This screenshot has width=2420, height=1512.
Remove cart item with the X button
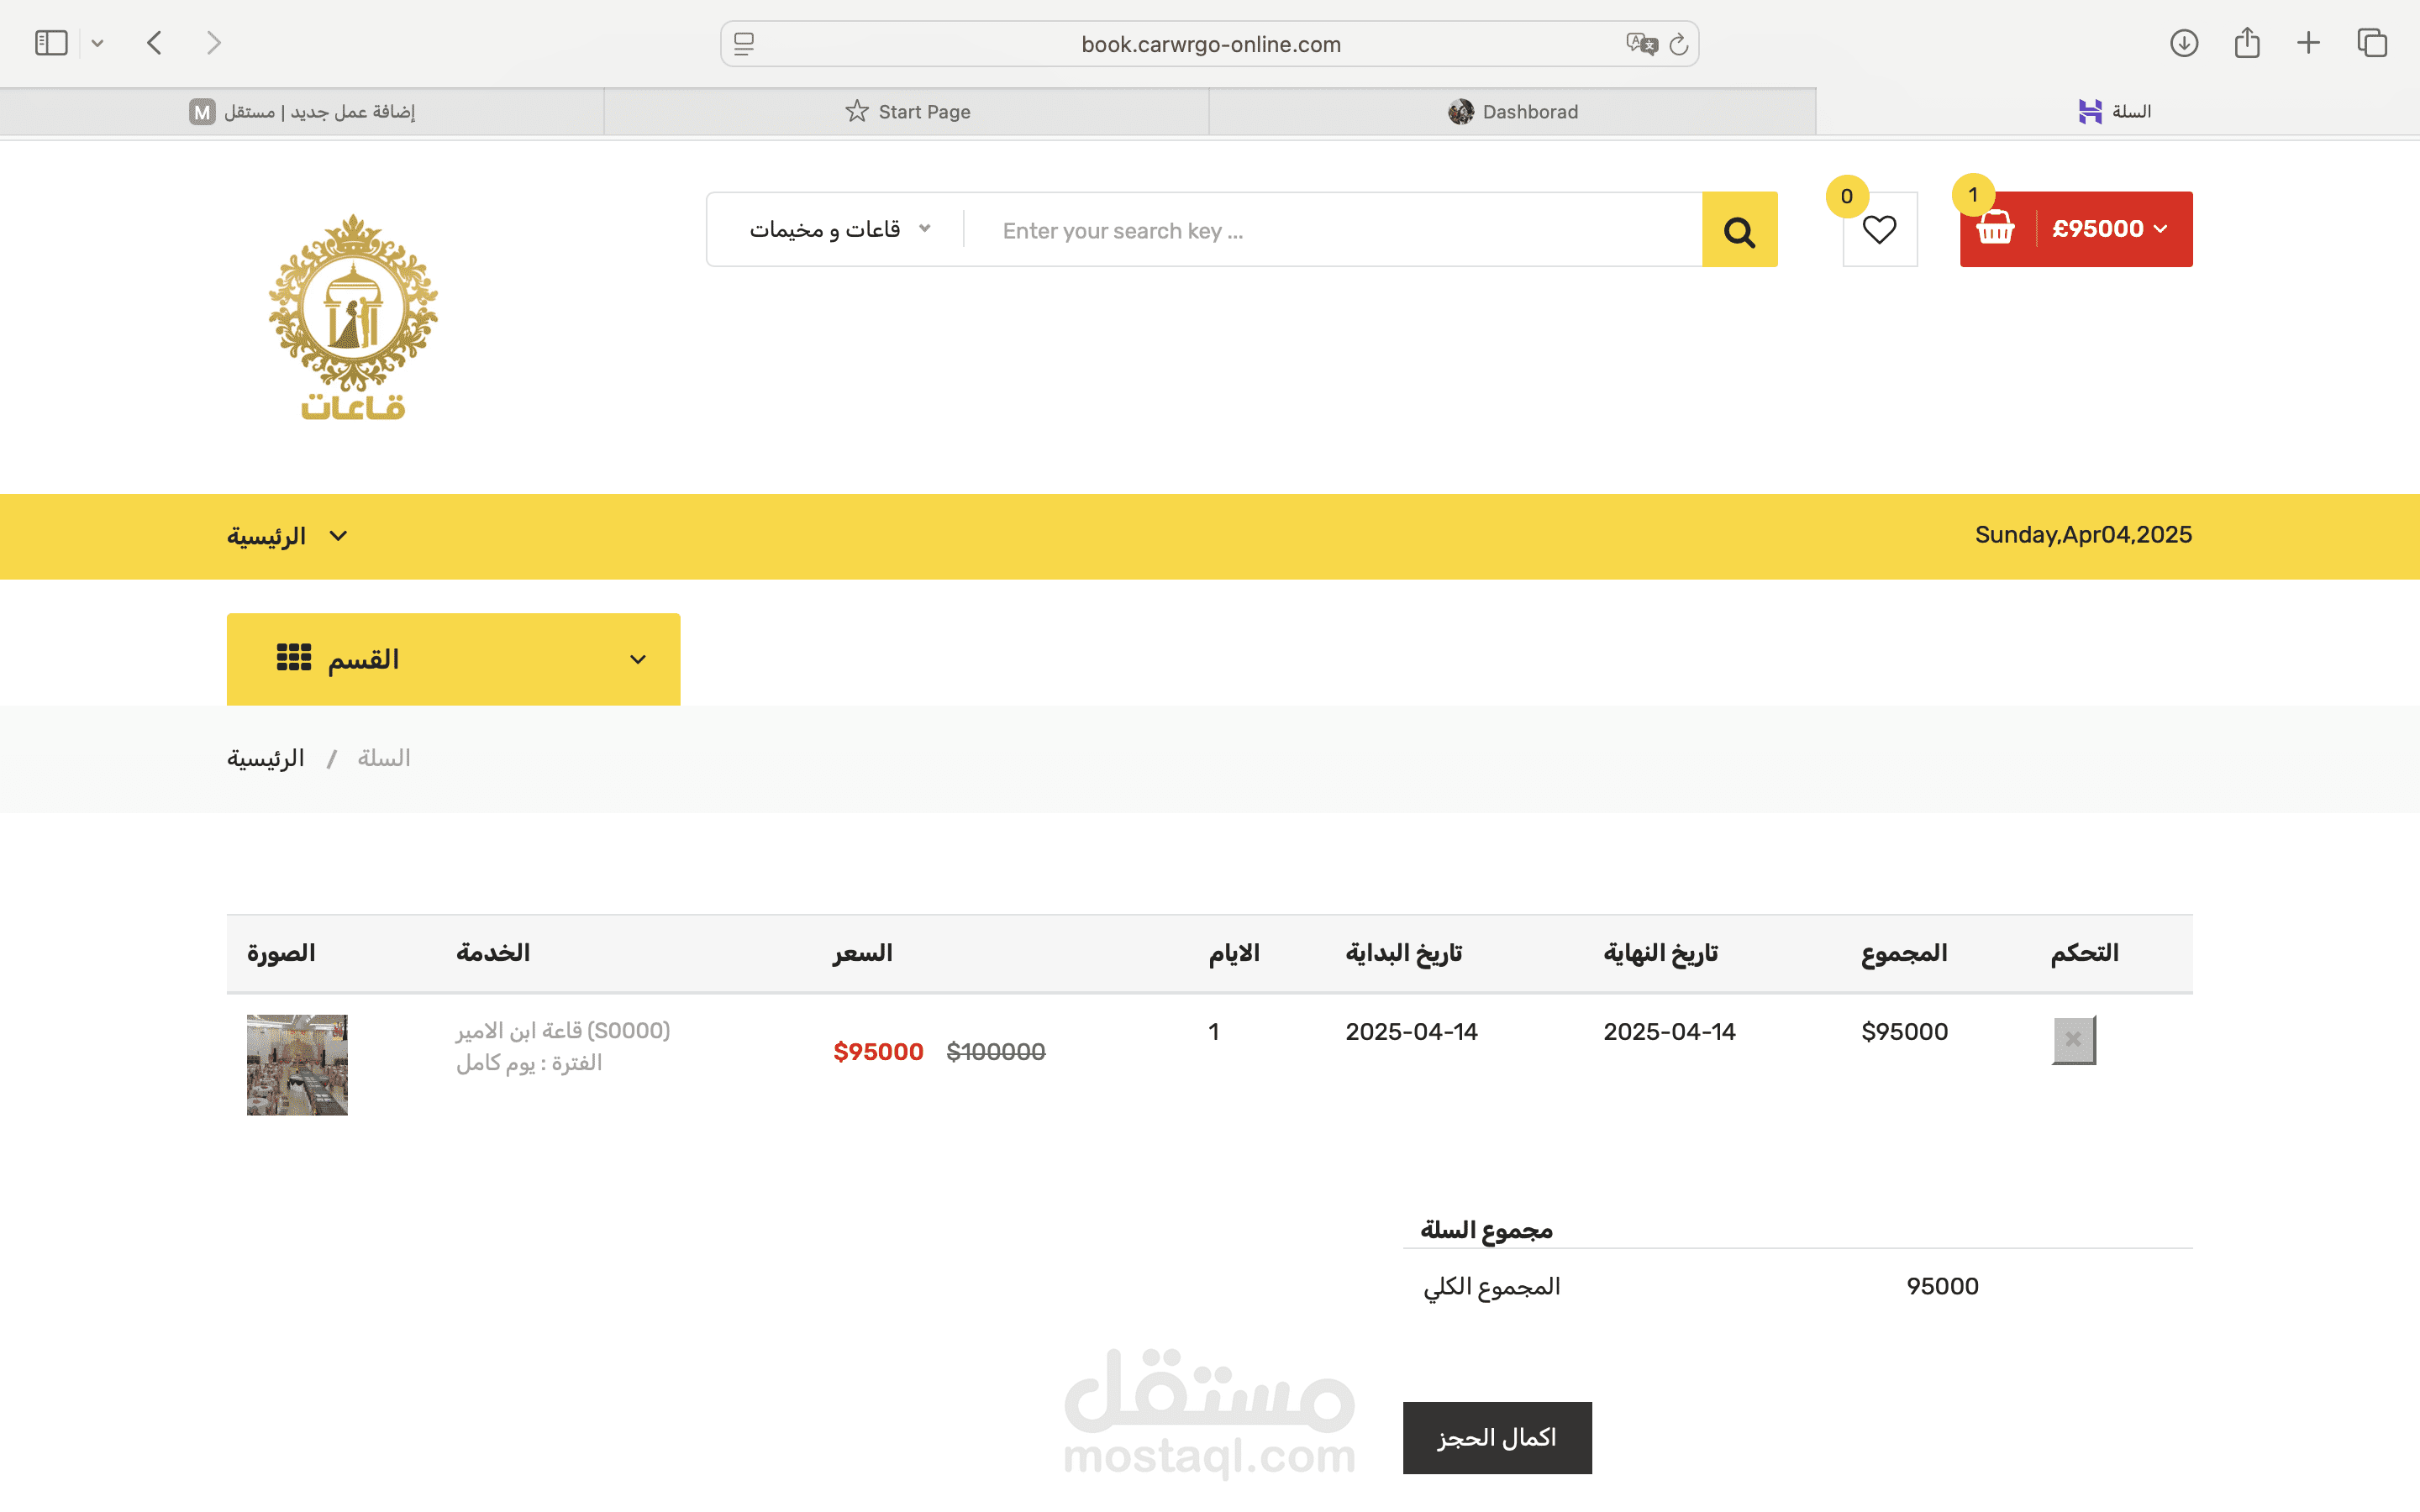(x=2073, y=1040)
